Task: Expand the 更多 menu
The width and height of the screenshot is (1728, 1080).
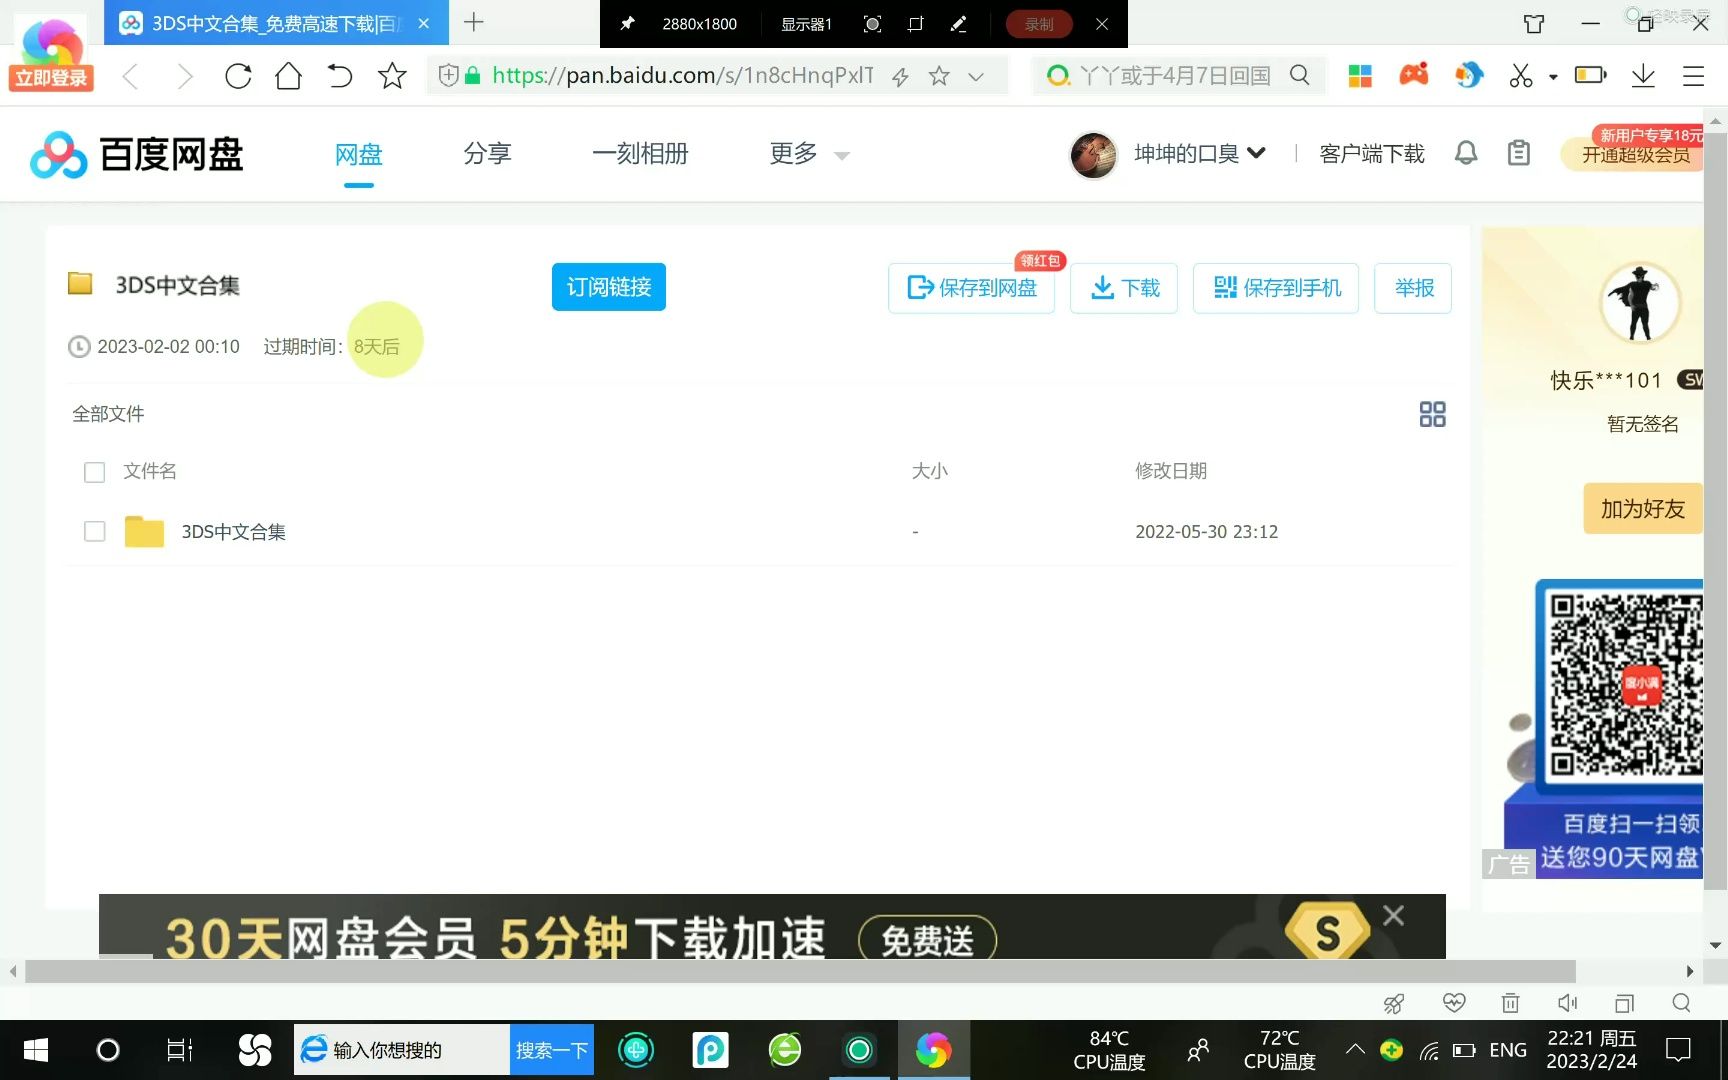Action: click(809, 153)
